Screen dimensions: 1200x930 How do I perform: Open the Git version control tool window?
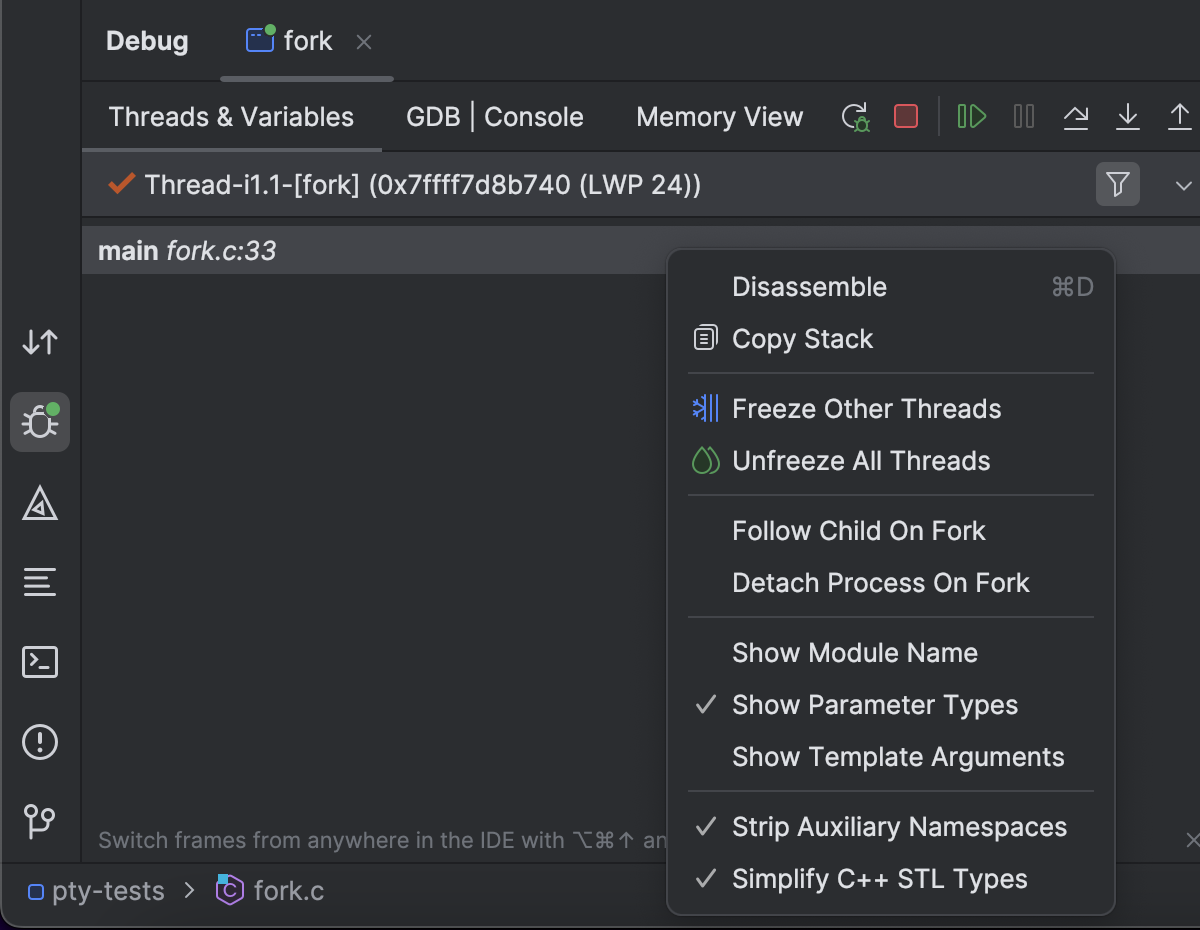(40, 822)
